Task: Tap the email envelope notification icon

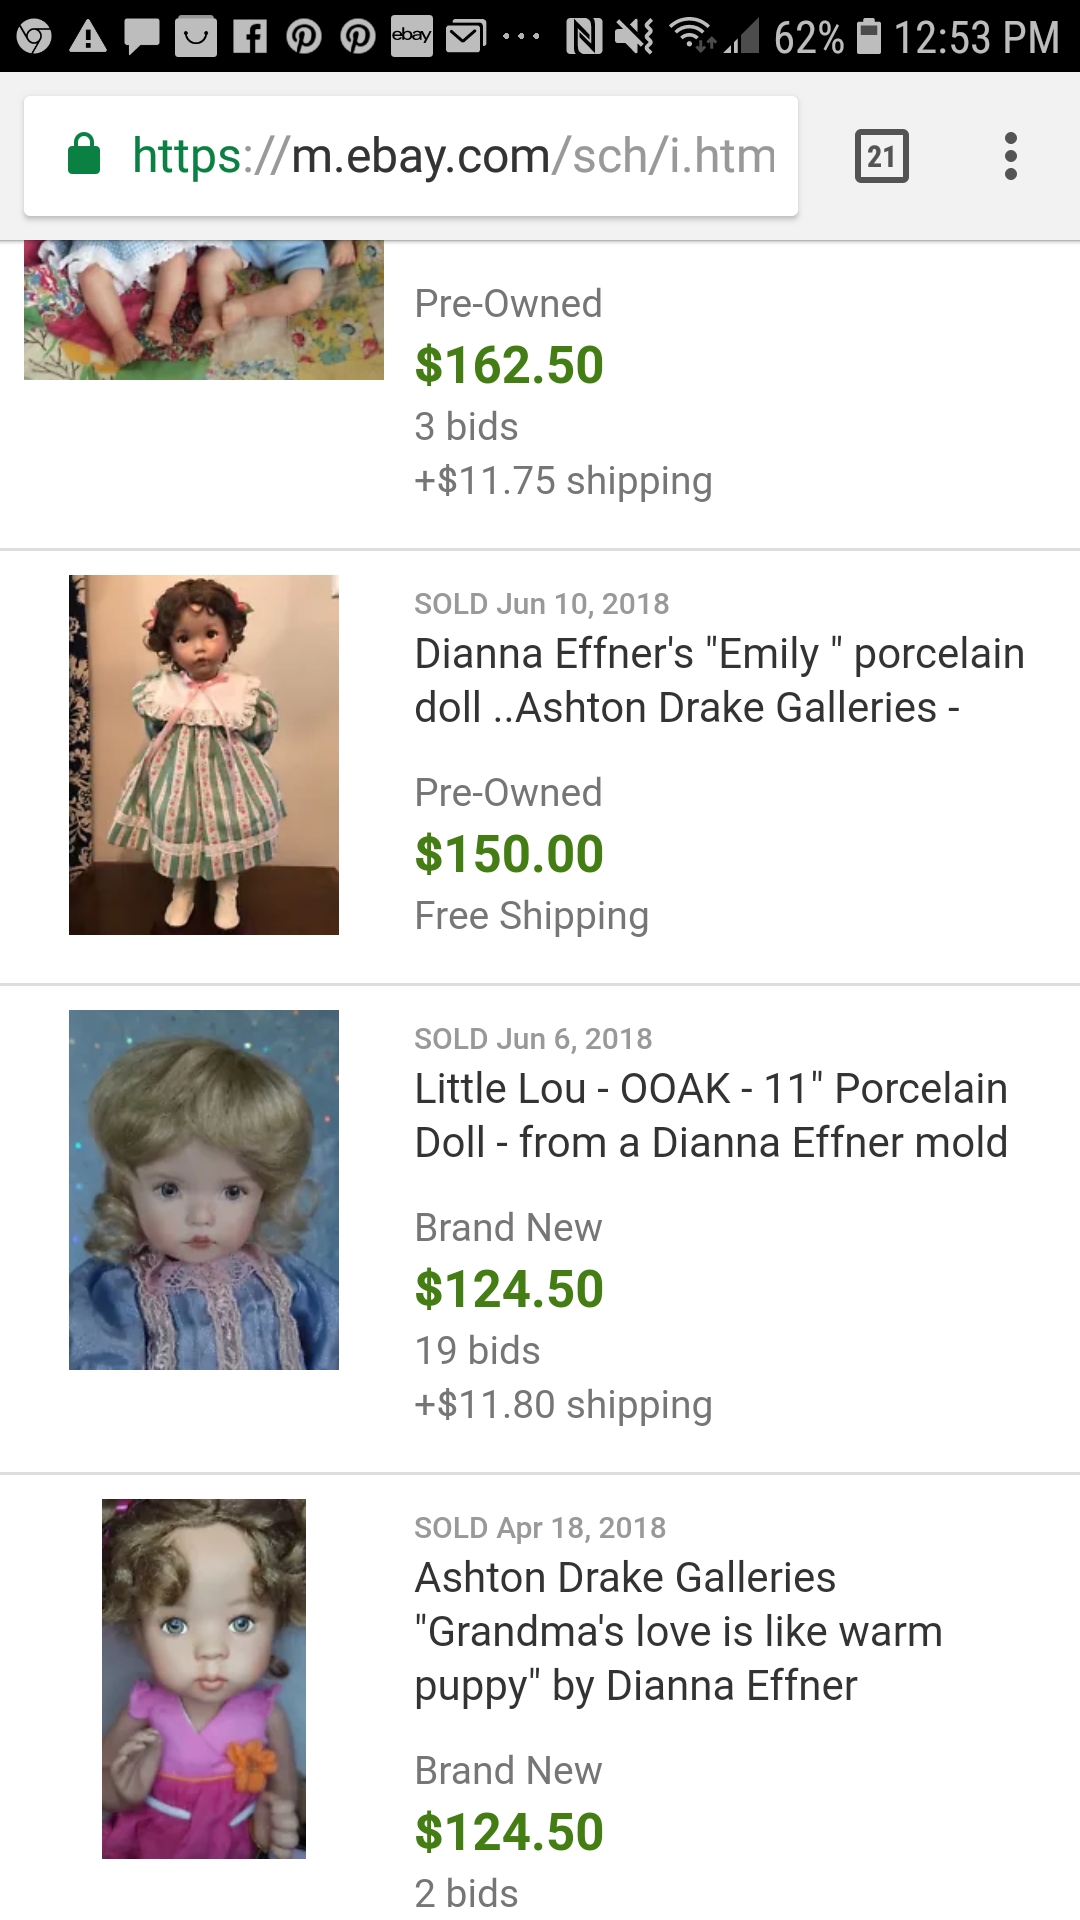Action: pos(465,37)
